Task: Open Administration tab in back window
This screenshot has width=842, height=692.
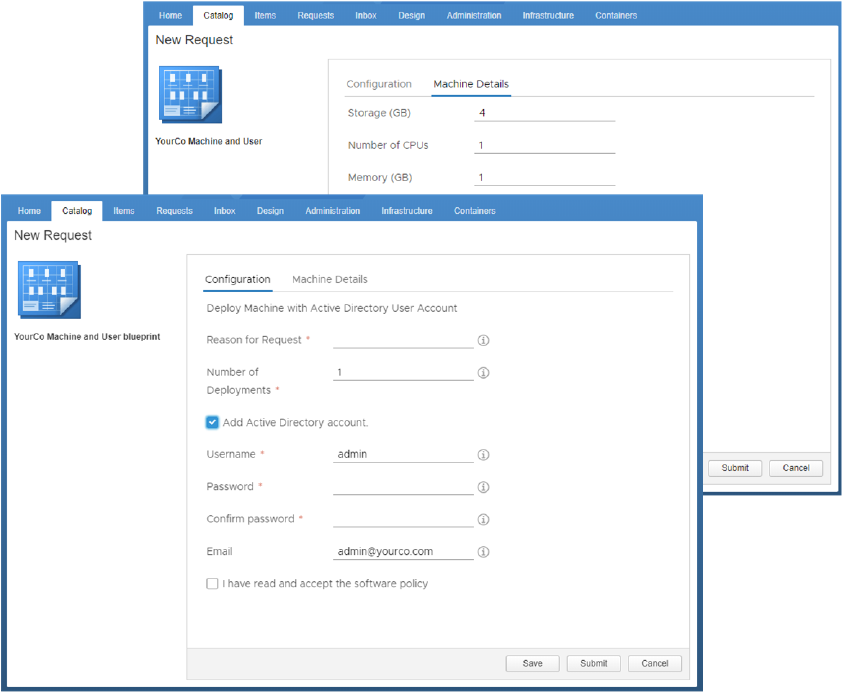Action: click(x=474, y=16)
